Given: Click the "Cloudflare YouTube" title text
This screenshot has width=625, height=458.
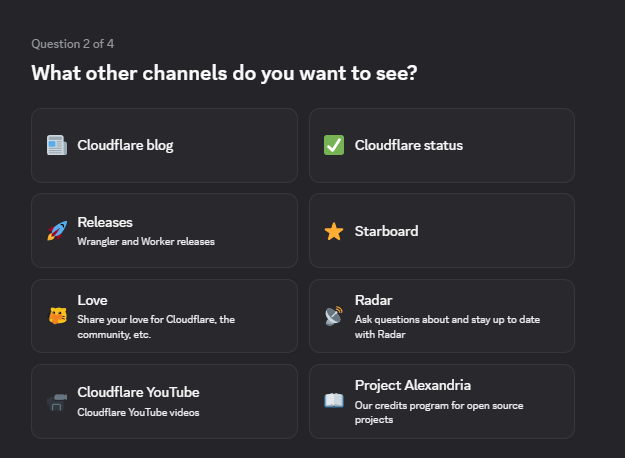Looking at the screenshot, I should point(138,392).
